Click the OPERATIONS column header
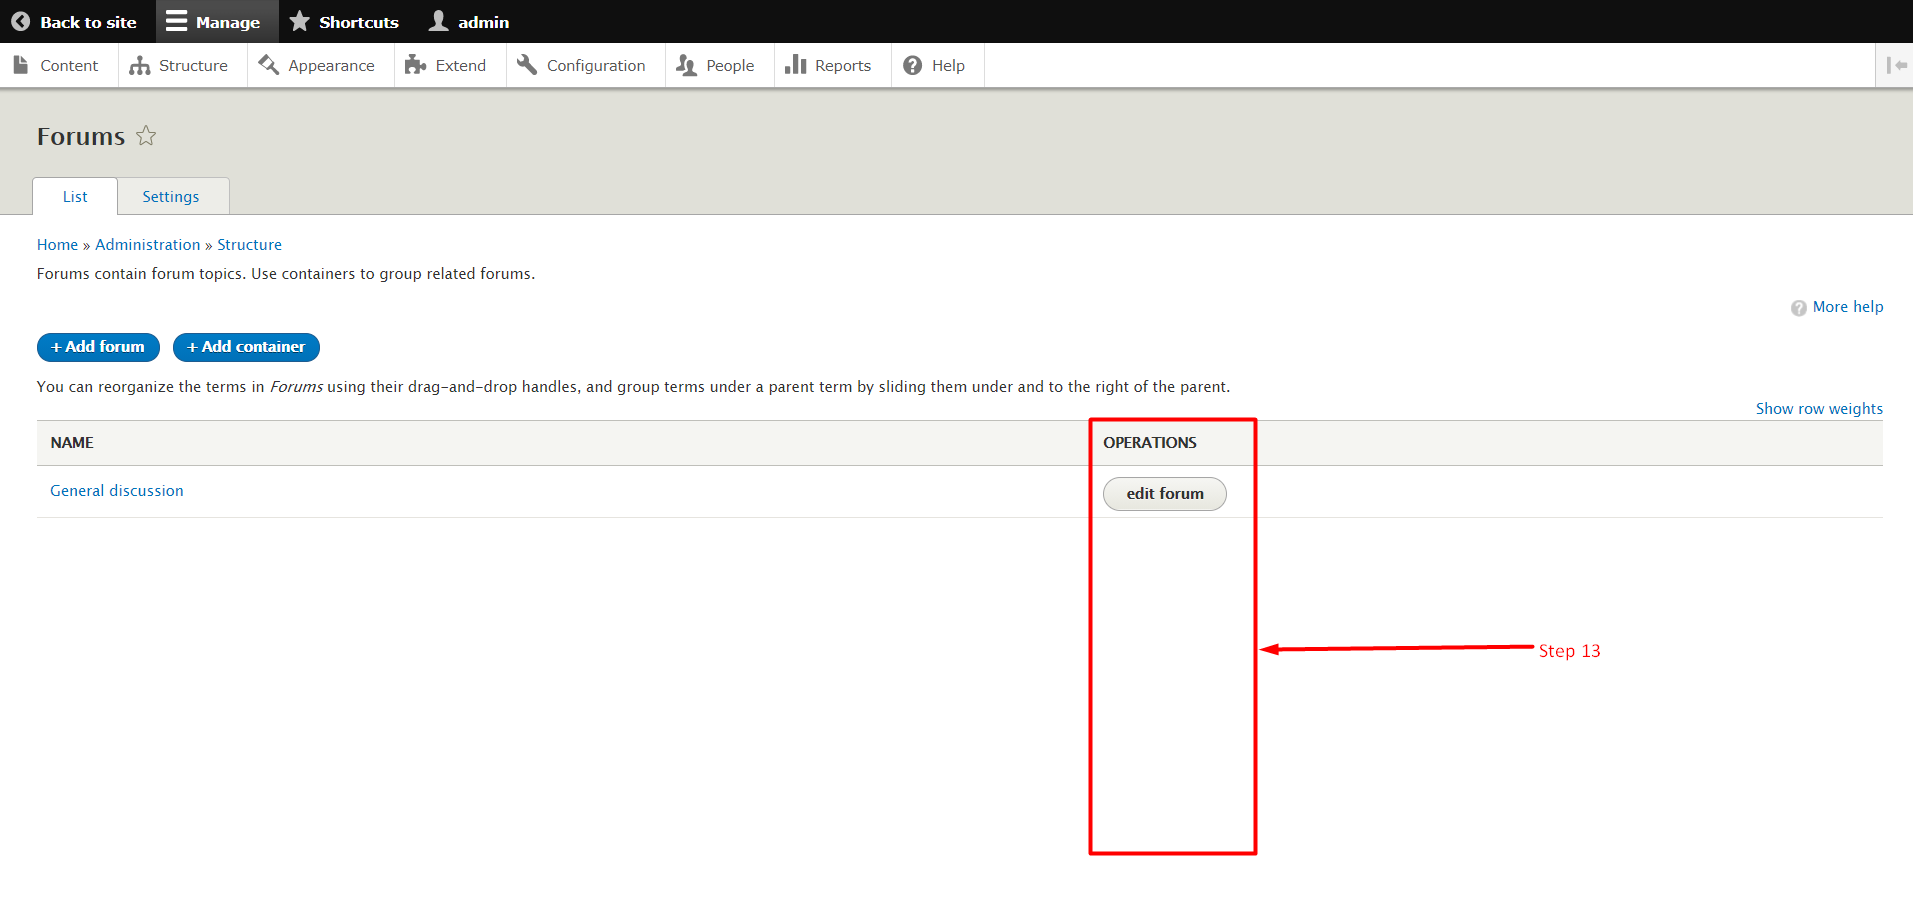The image size is (1913, 897). click(x=1149, y=442)
